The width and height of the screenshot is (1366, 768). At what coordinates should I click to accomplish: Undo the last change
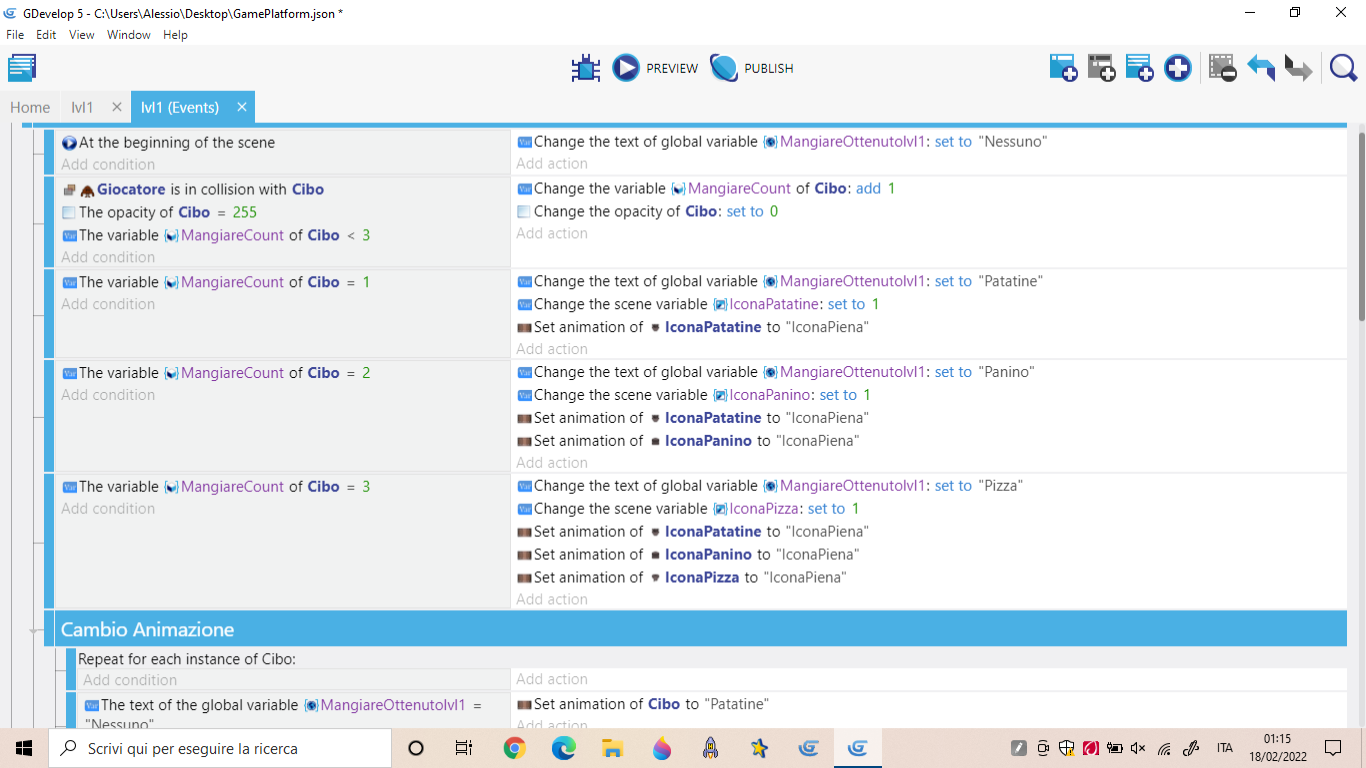[1260, 68]
